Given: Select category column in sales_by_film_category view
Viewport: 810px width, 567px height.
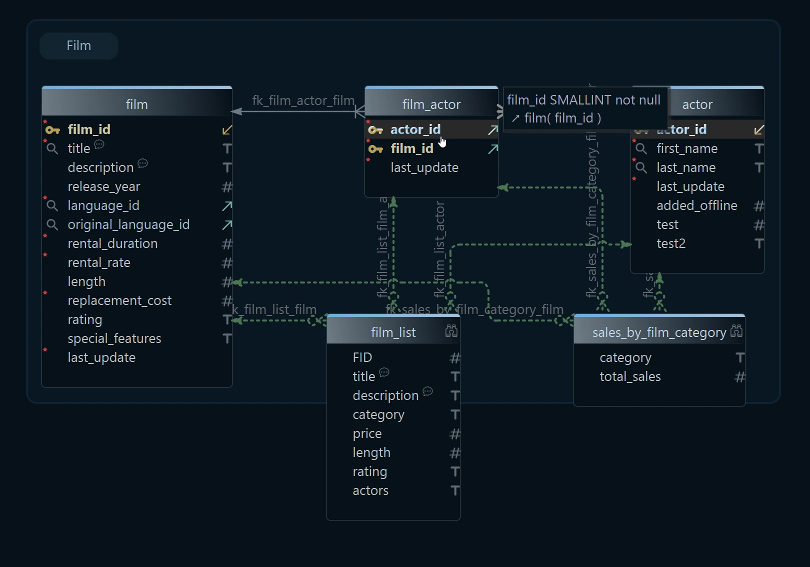Looking at the screenshot, I should (x=659, y=358).
